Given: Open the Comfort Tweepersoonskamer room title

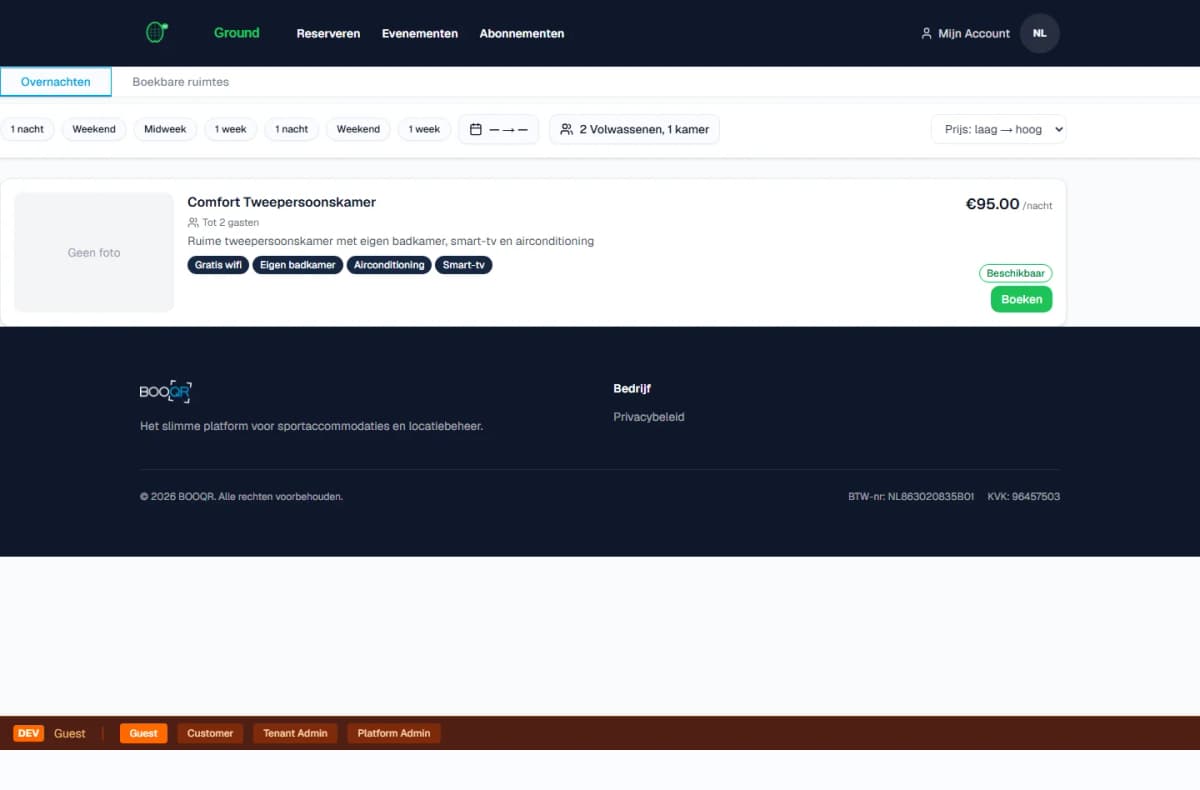Looking at the screenshot, I should tap(282, 202).
